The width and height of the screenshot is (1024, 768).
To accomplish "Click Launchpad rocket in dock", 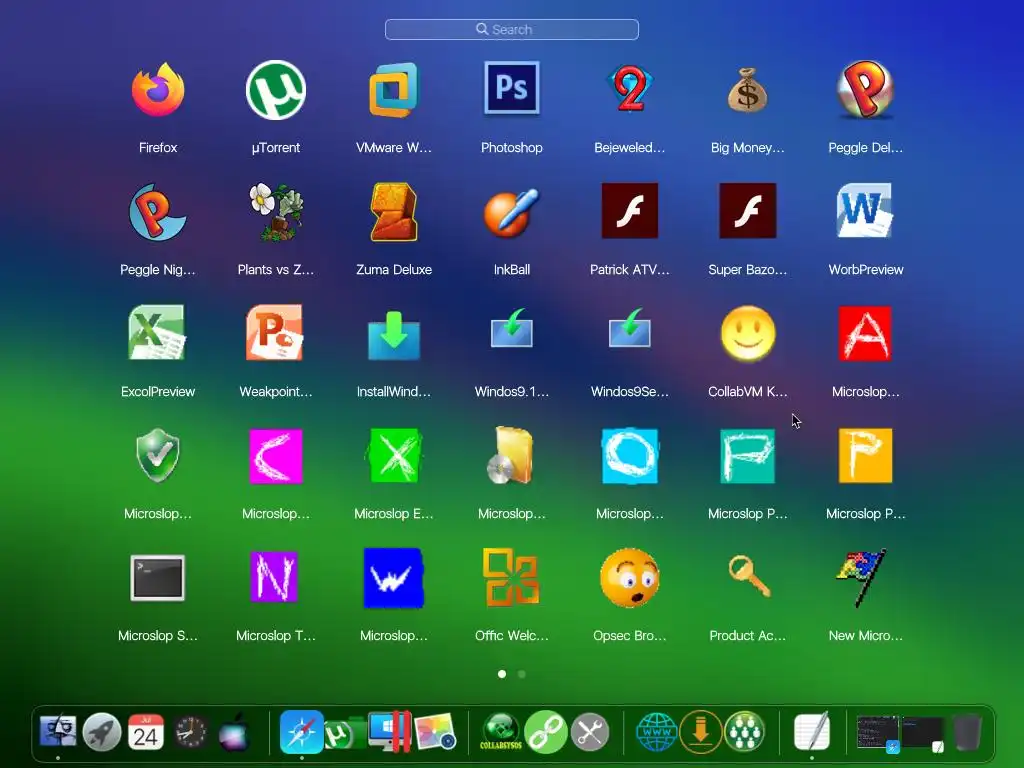I will [x=102, y=732].
